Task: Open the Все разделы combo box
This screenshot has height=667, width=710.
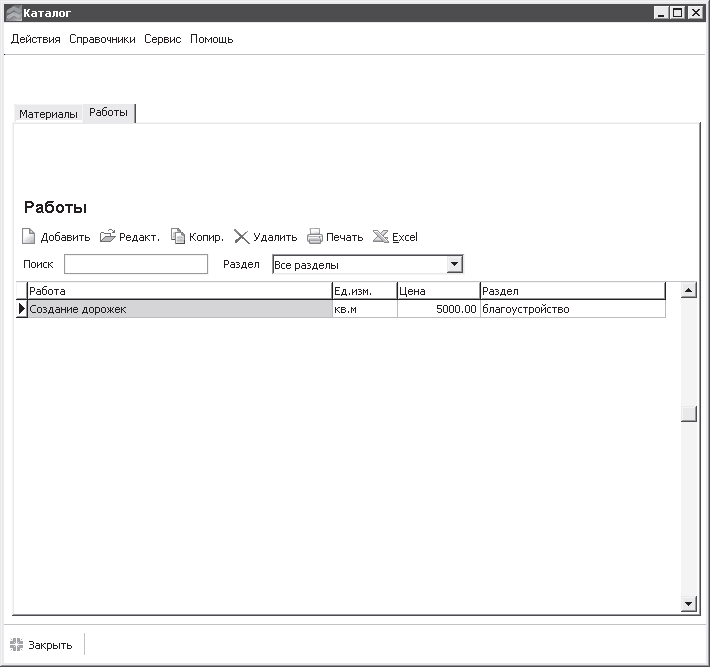Action: point(368,264)
